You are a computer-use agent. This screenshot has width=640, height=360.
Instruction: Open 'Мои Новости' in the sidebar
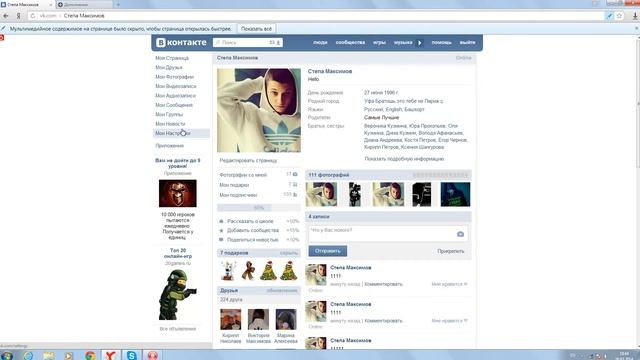click(170, 124)
